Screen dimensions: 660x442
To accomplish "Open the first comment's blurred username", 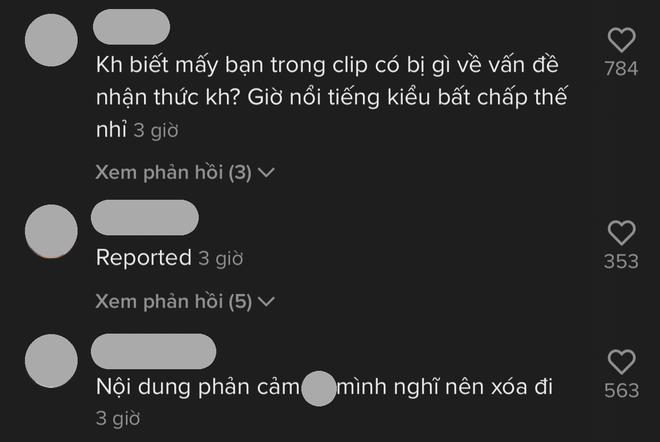I will point(131,27).
